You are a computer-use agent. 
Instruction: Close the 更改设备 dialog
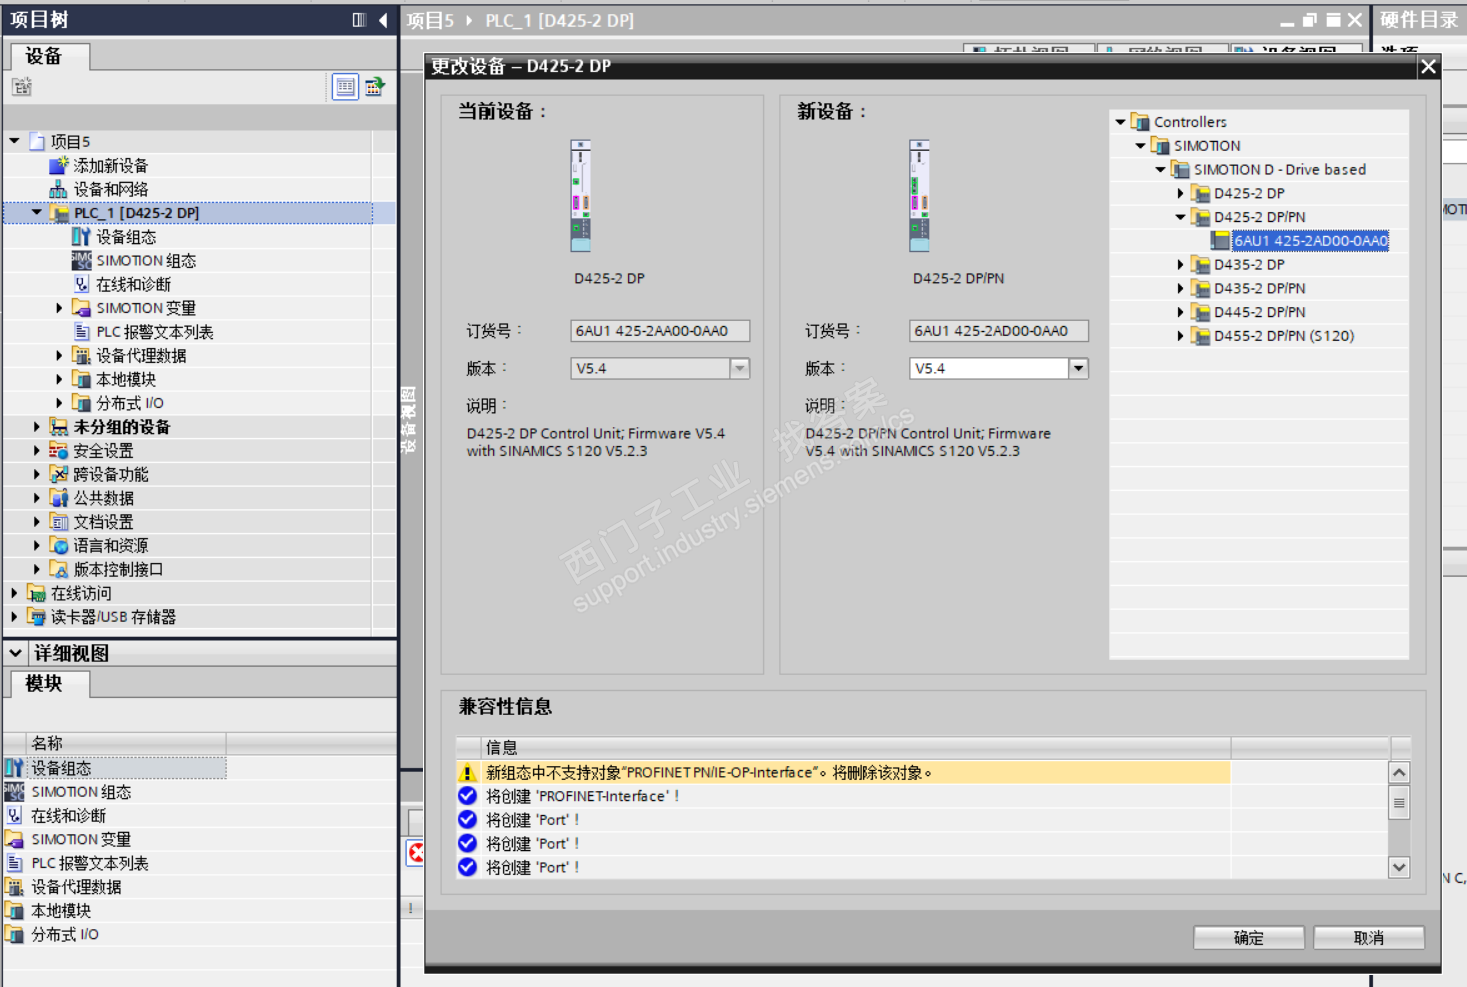pos(1428,66)
